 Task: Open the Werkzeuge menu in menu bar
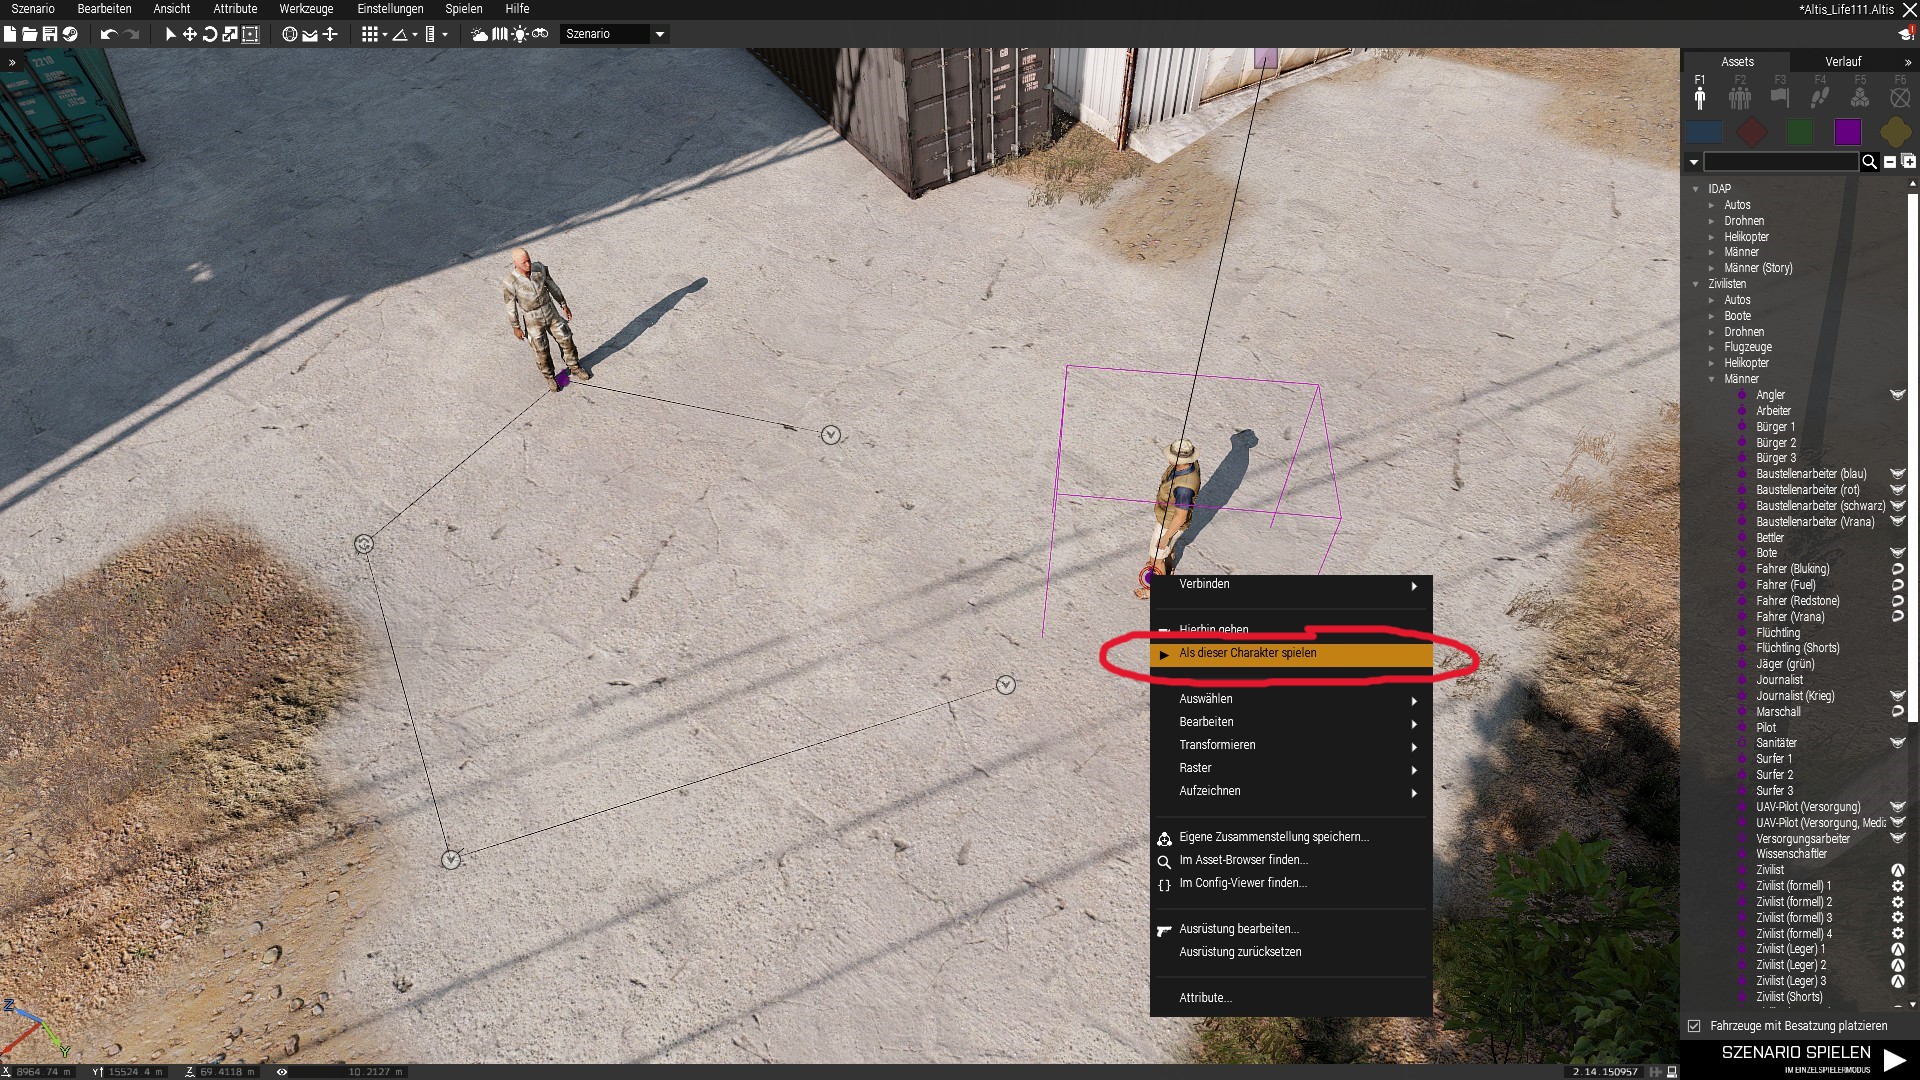(306, 9)
